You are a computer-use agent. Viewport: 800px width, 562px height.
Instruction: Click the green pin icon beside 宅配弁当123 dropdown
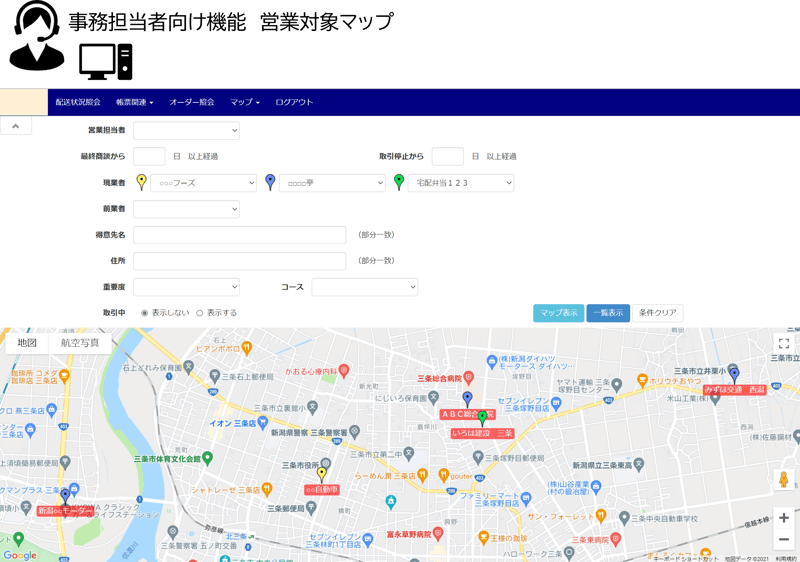399,182
